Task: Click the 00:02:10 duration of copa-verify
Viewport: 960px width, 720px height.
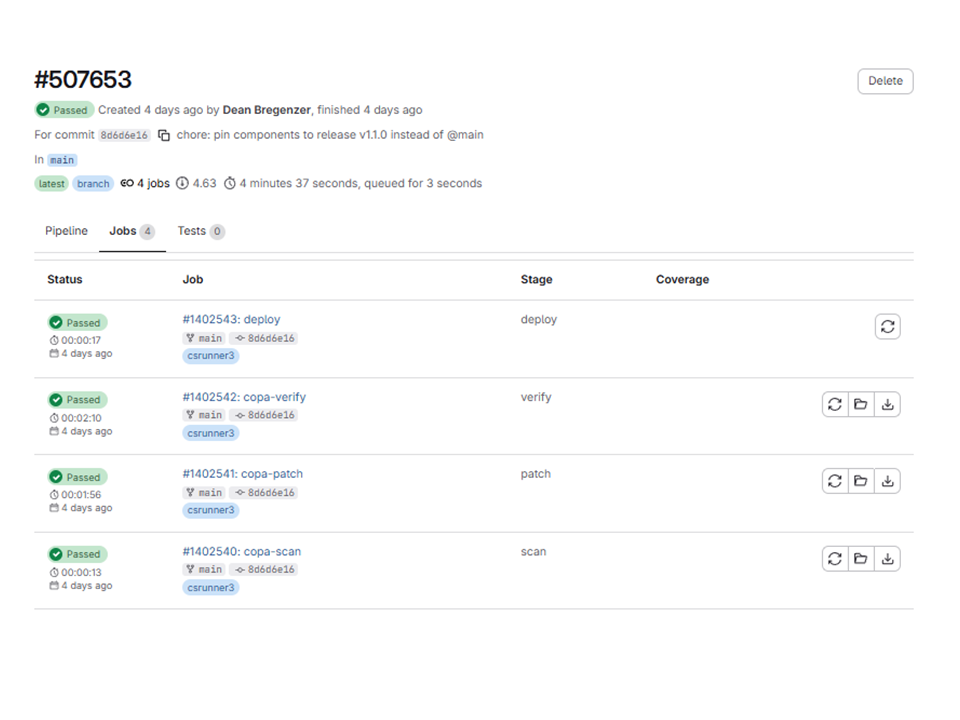Action: pyautogui.click(x=81, y=418)
